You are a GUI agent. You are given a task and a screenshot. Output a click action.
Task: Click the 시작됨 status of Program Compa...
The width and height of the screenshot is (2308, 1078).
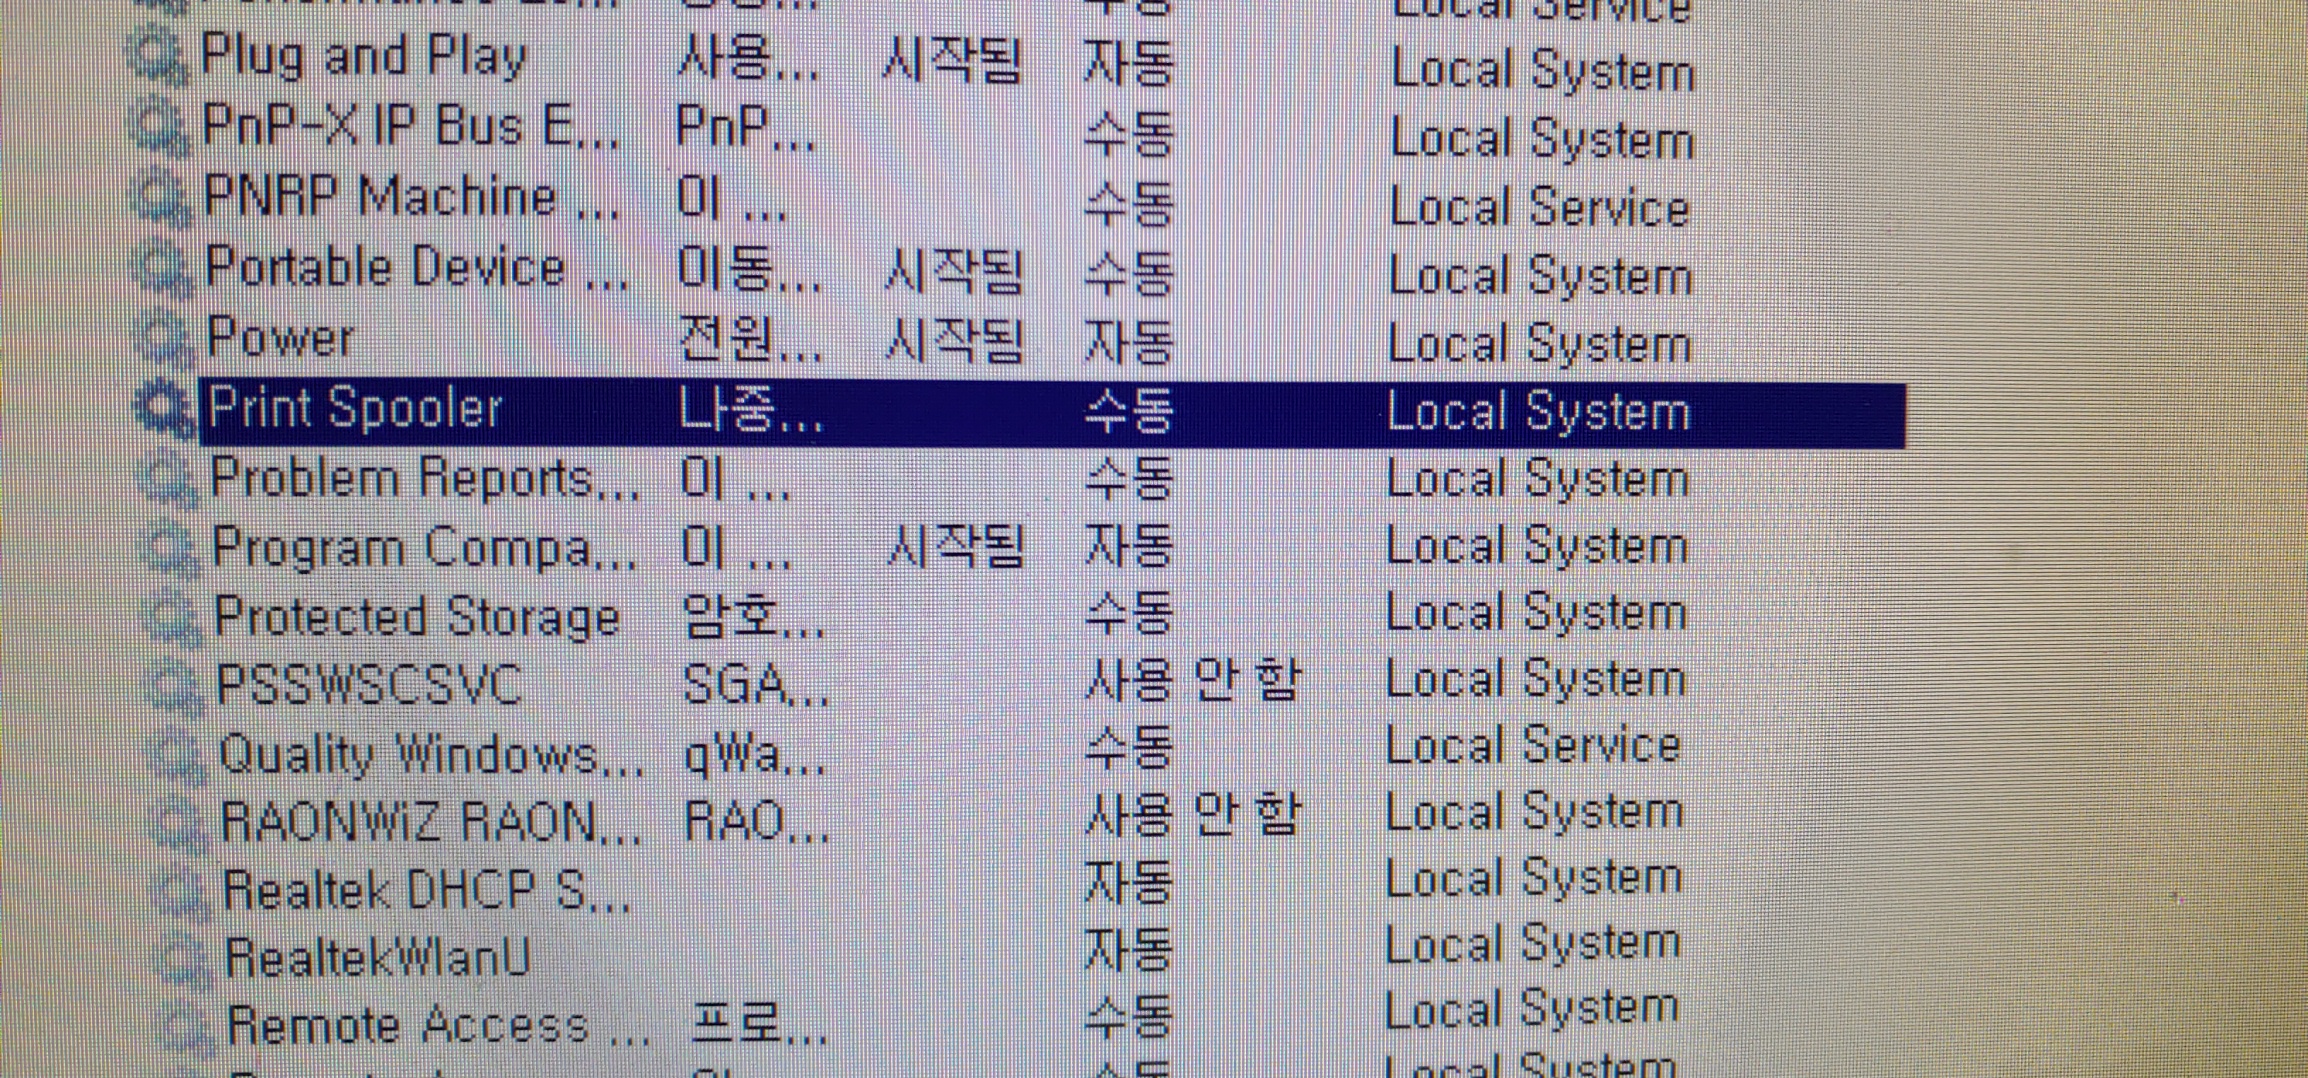coord(956,548)
